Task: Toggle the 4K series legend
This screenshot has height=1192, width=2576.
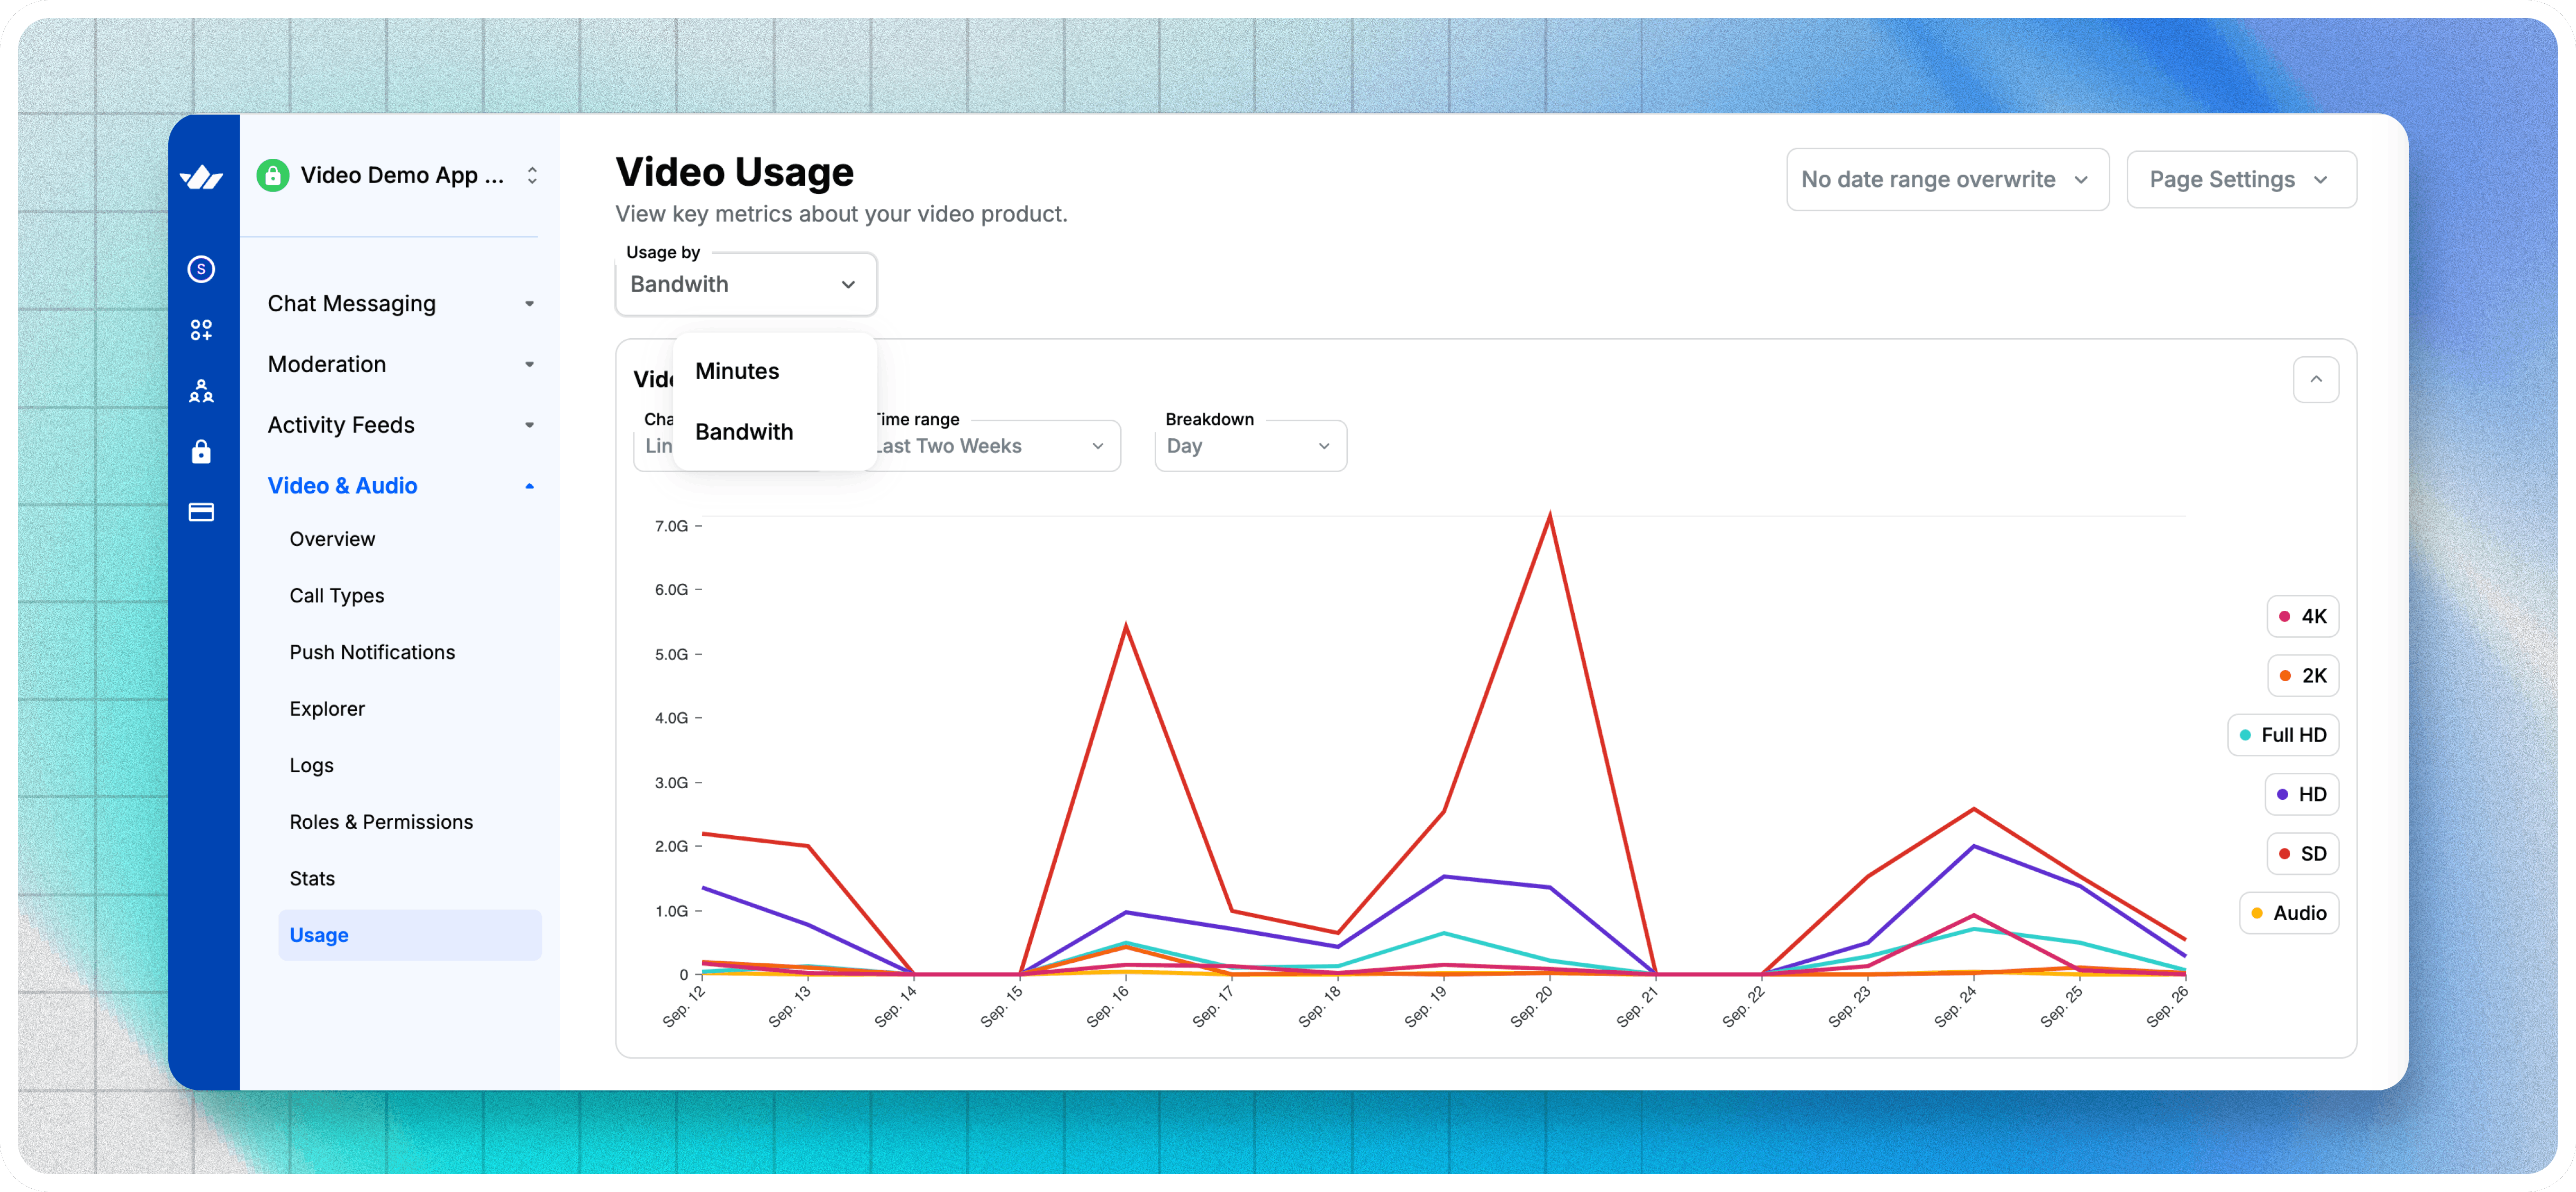Action: [x=2302, y=617]
